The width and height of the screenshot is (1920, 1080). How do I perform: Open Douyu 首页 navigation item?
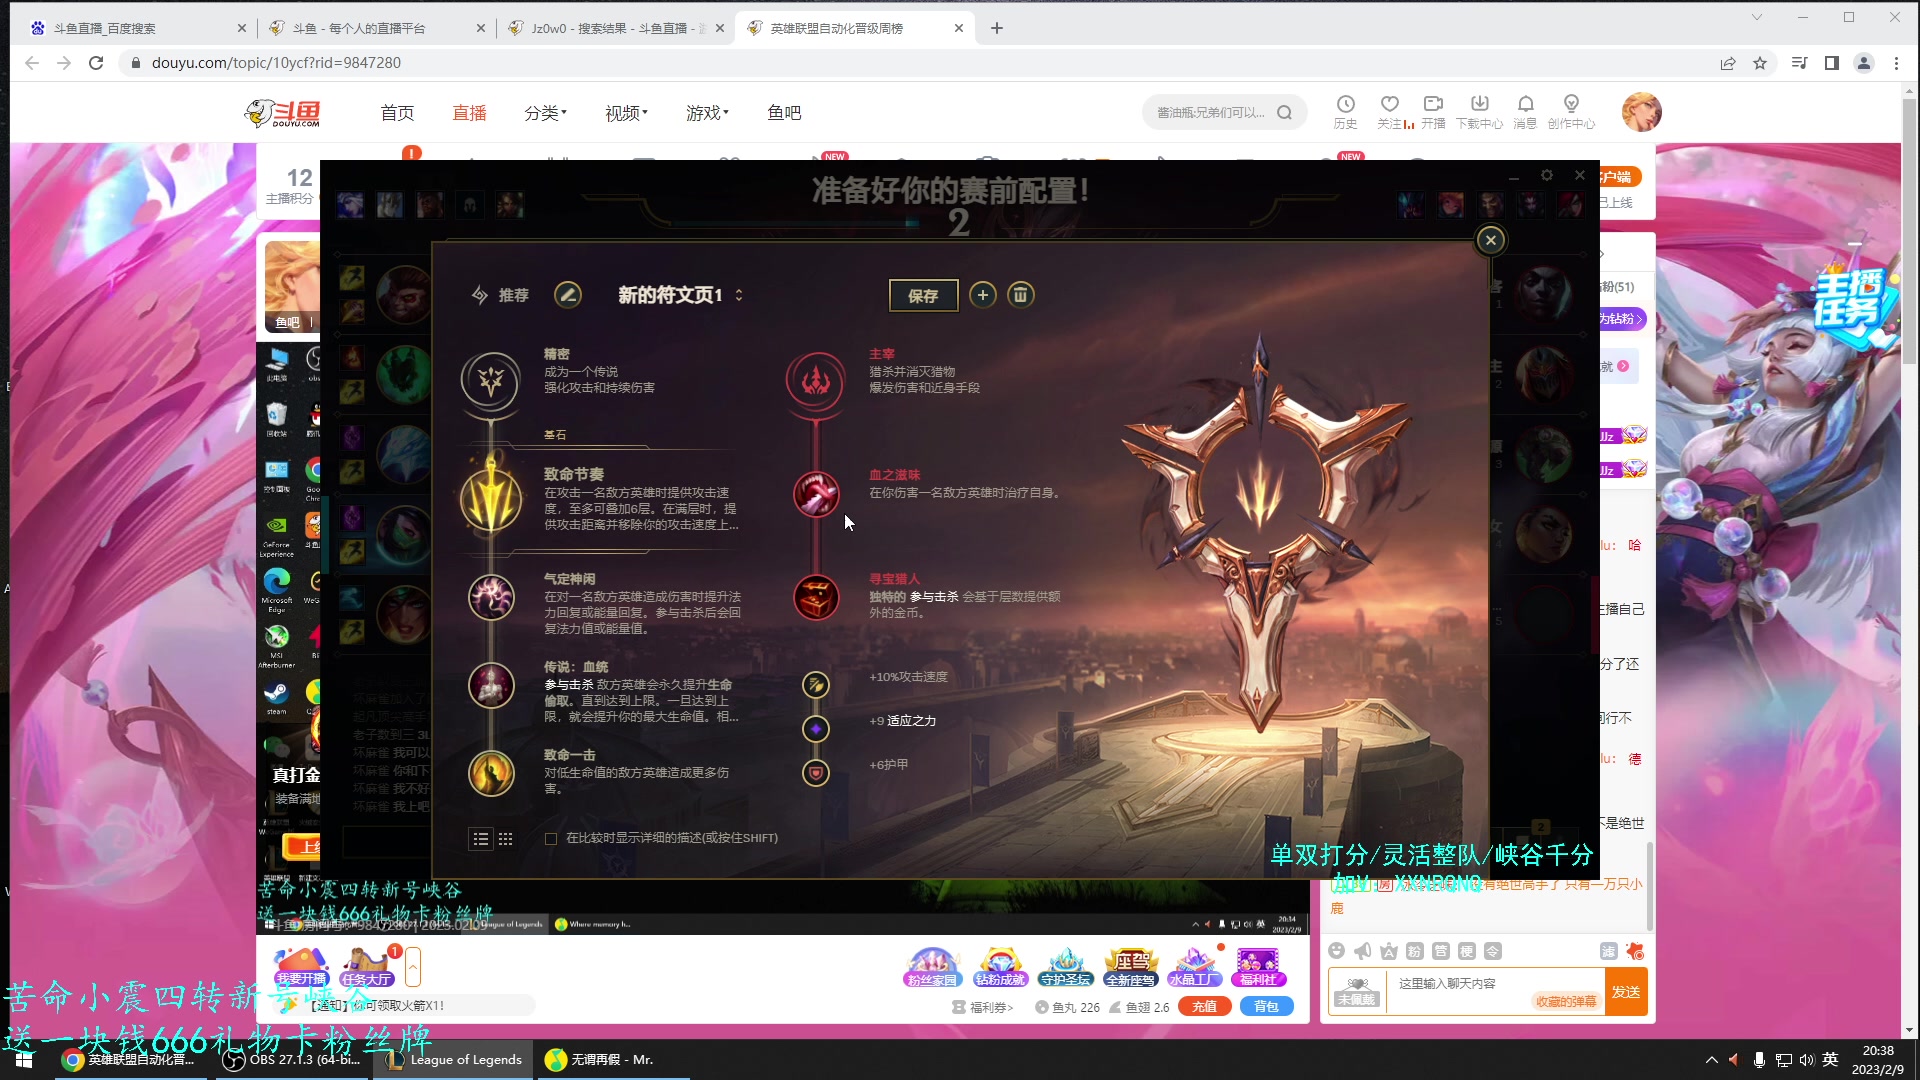click(x=397, y=113)
